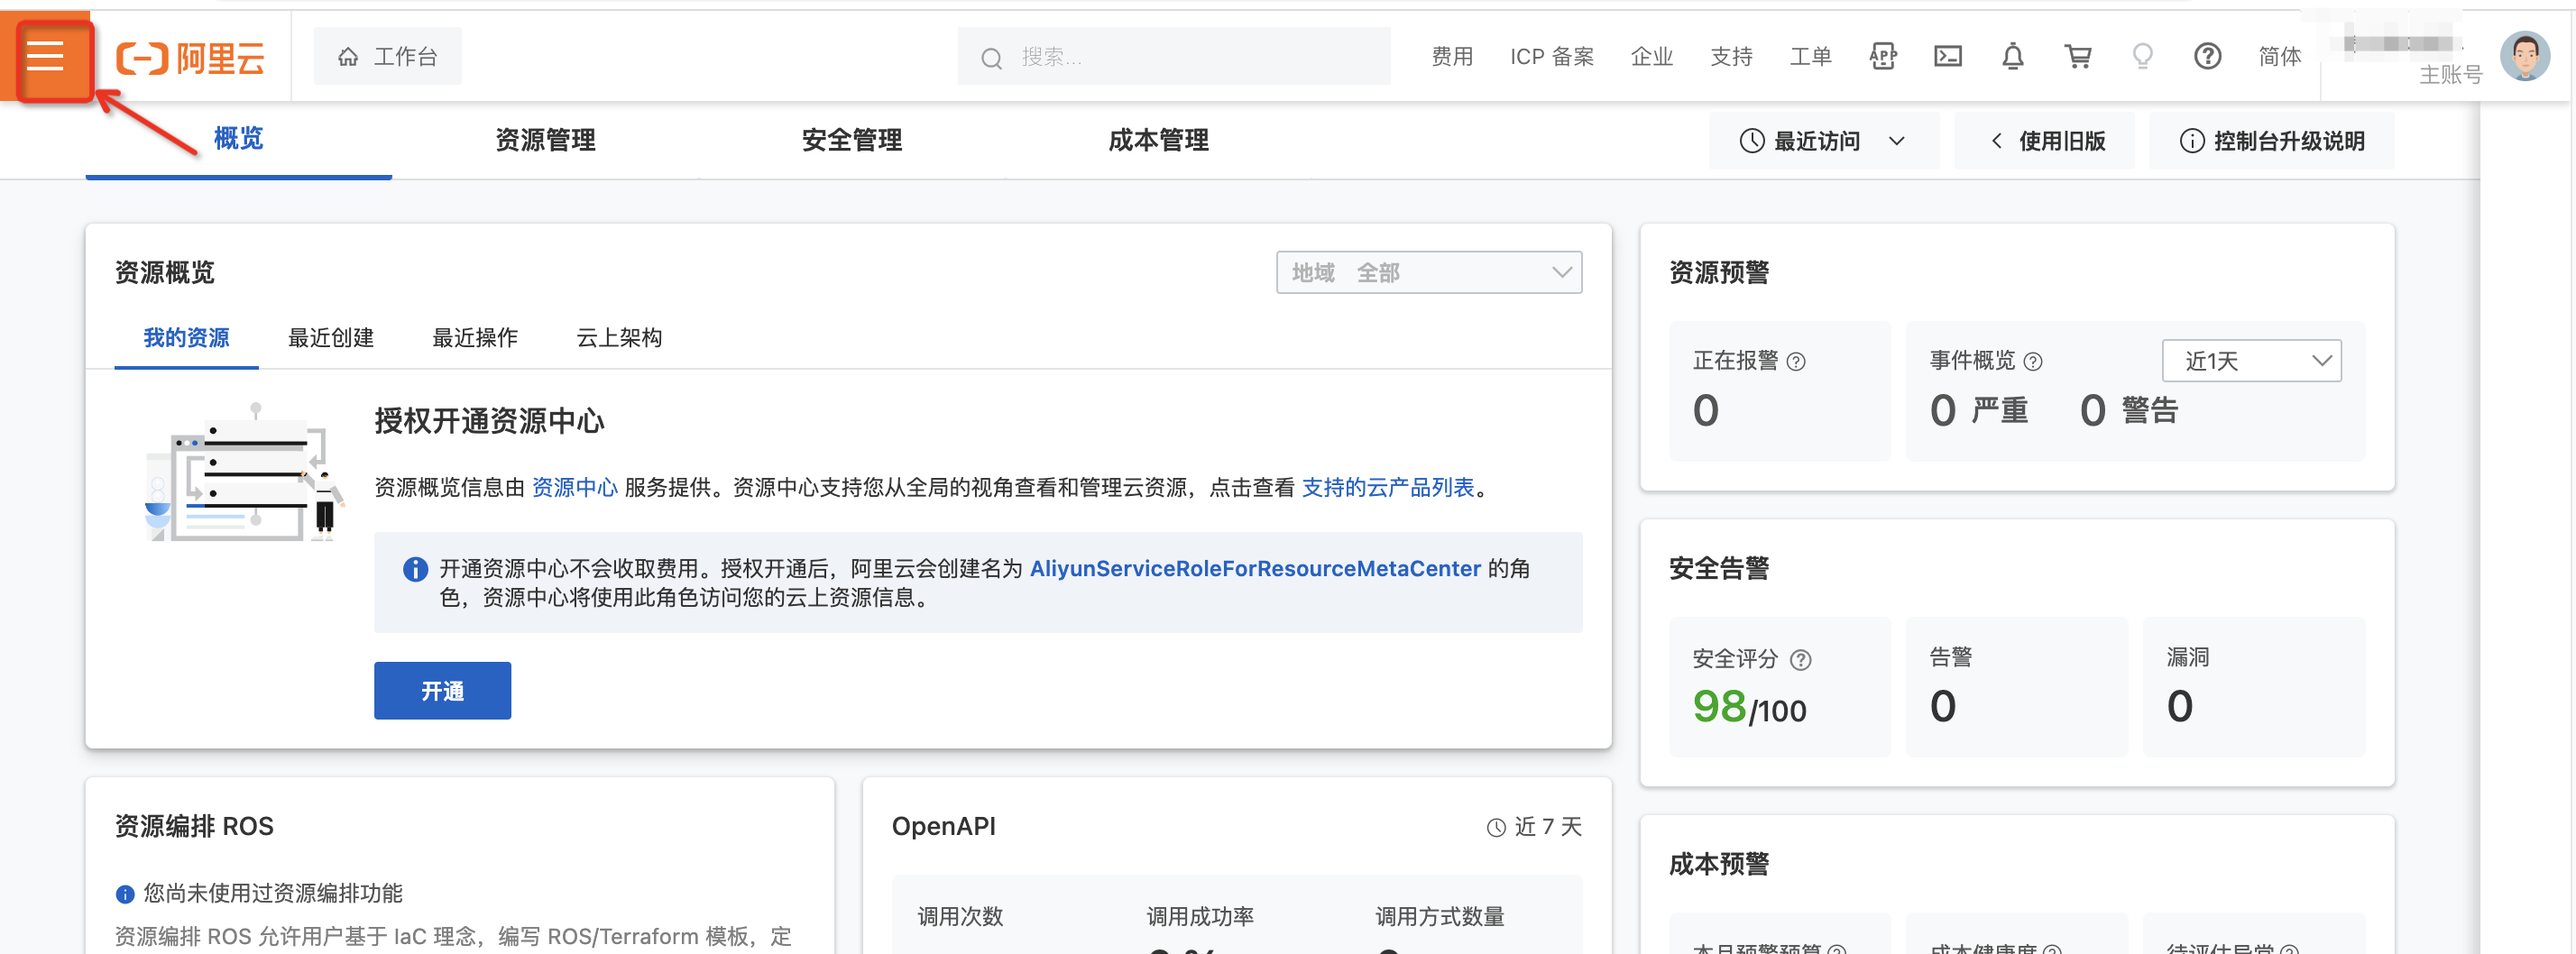Click the Aliyun 阿里云 logo

(190, 58)
